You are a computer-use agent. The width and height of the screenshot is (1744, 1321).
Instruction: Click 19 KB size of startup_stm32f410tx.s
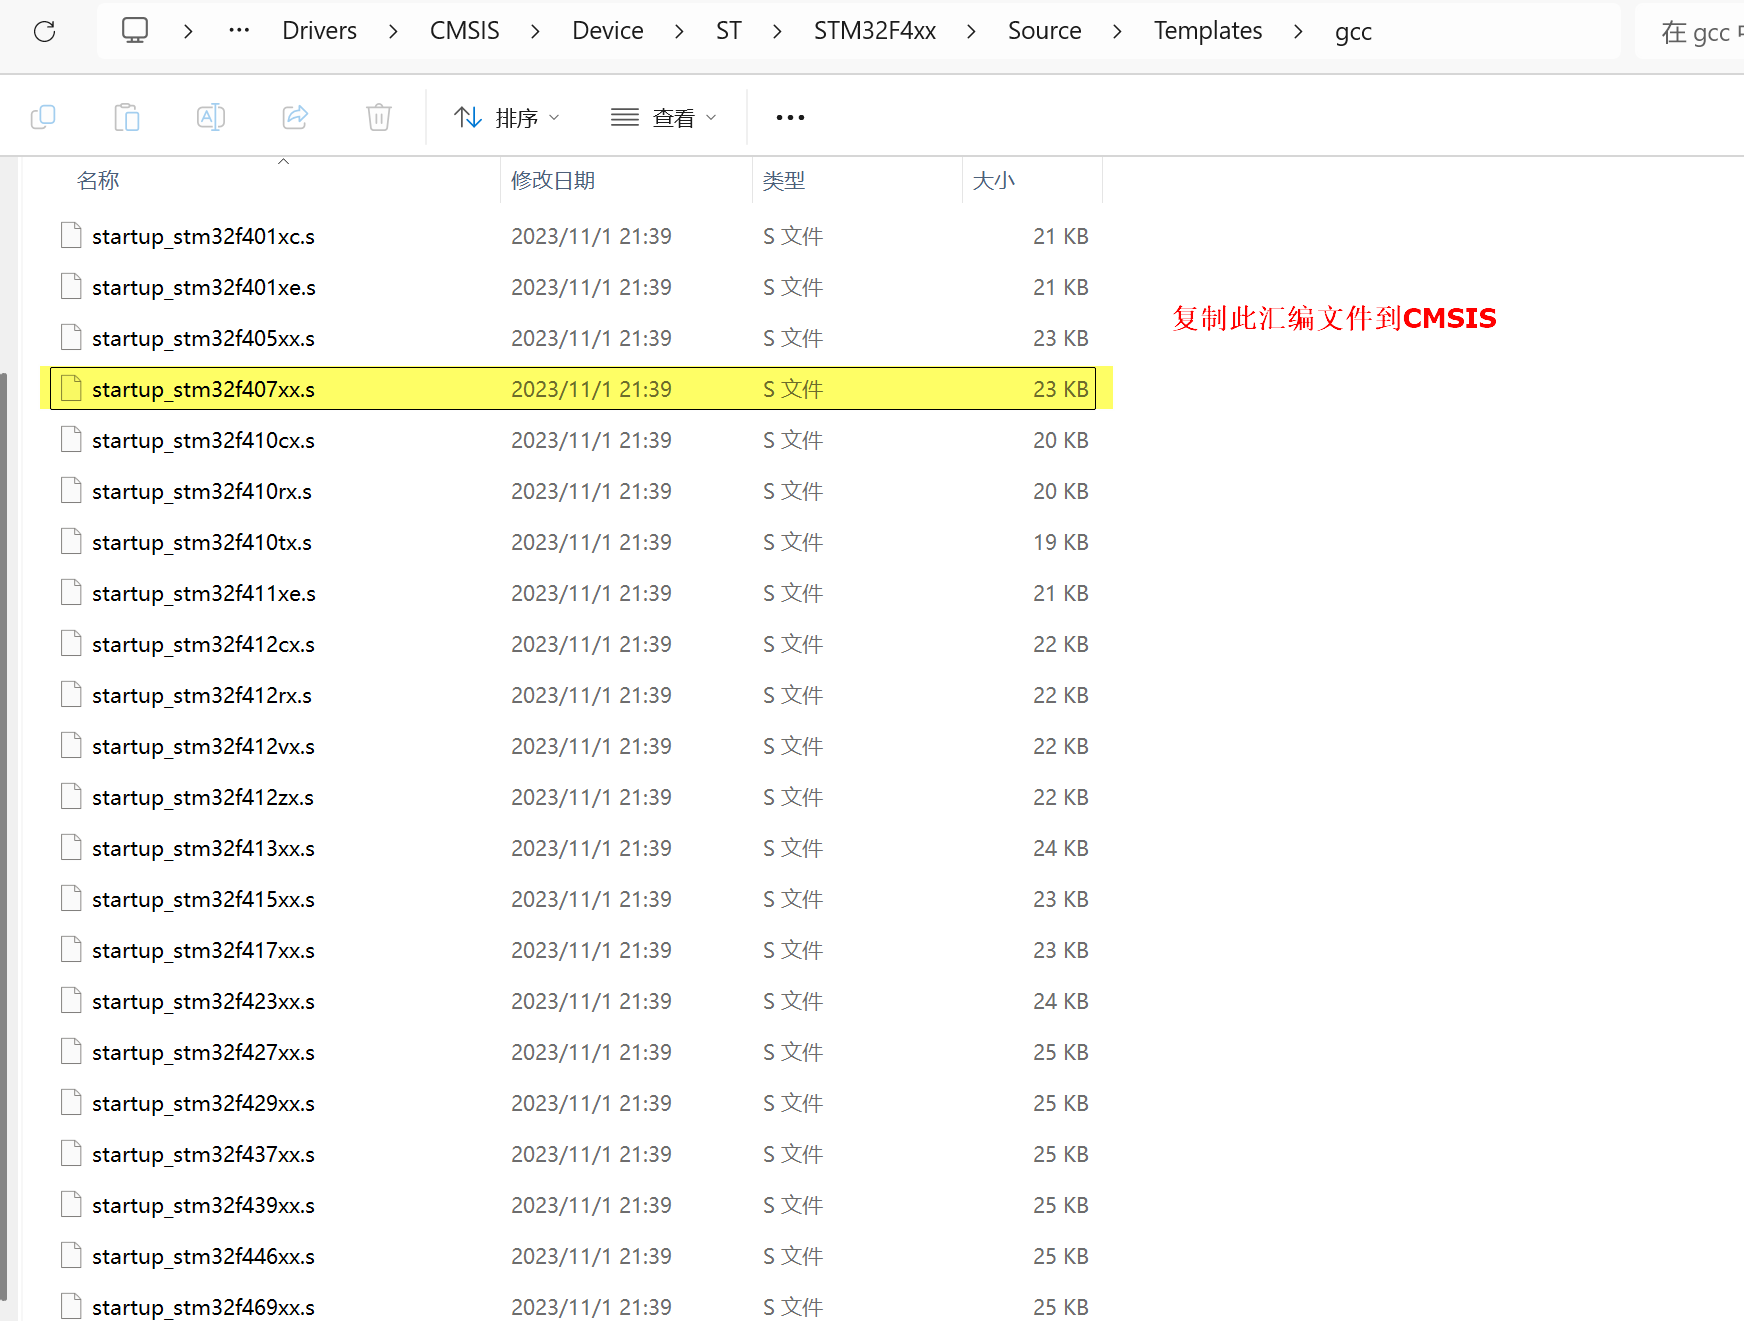pyautogui.click(x=1060, y=542)
